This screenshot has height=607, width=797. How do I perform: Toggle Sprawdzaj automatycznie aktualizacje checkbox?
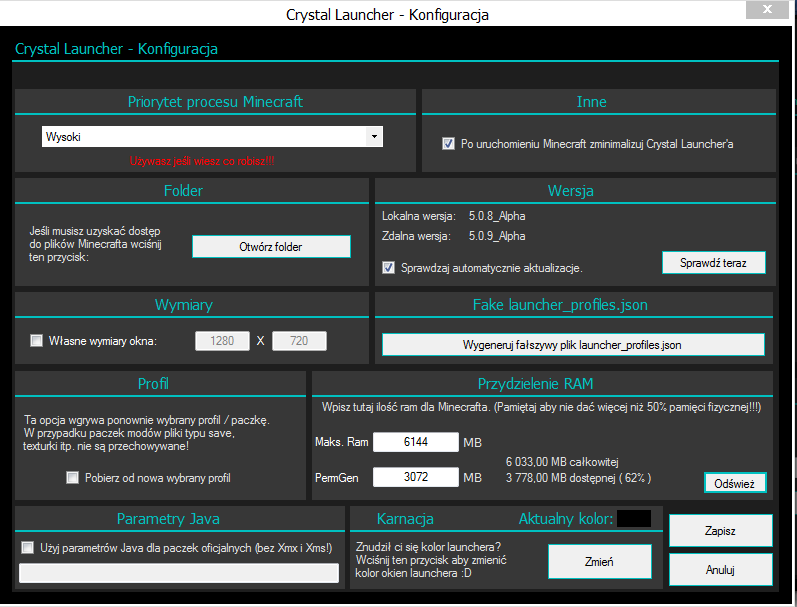[x=388, y=267]
